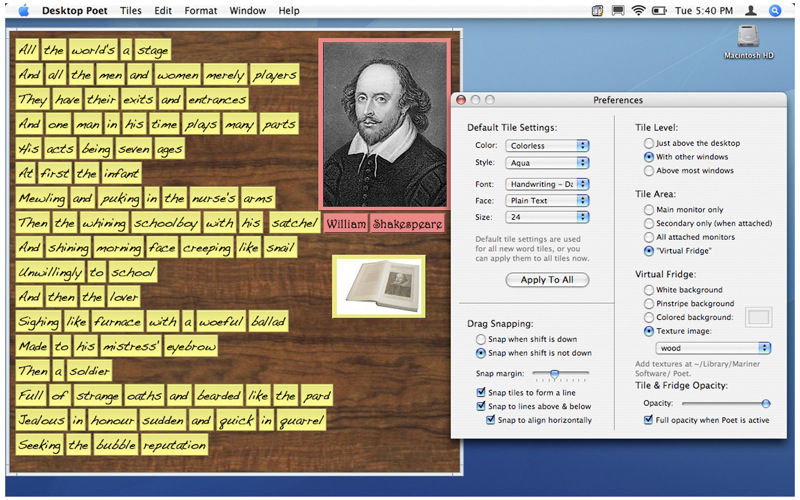Click the script menu icon in menu bar

(x=597, y=10)
